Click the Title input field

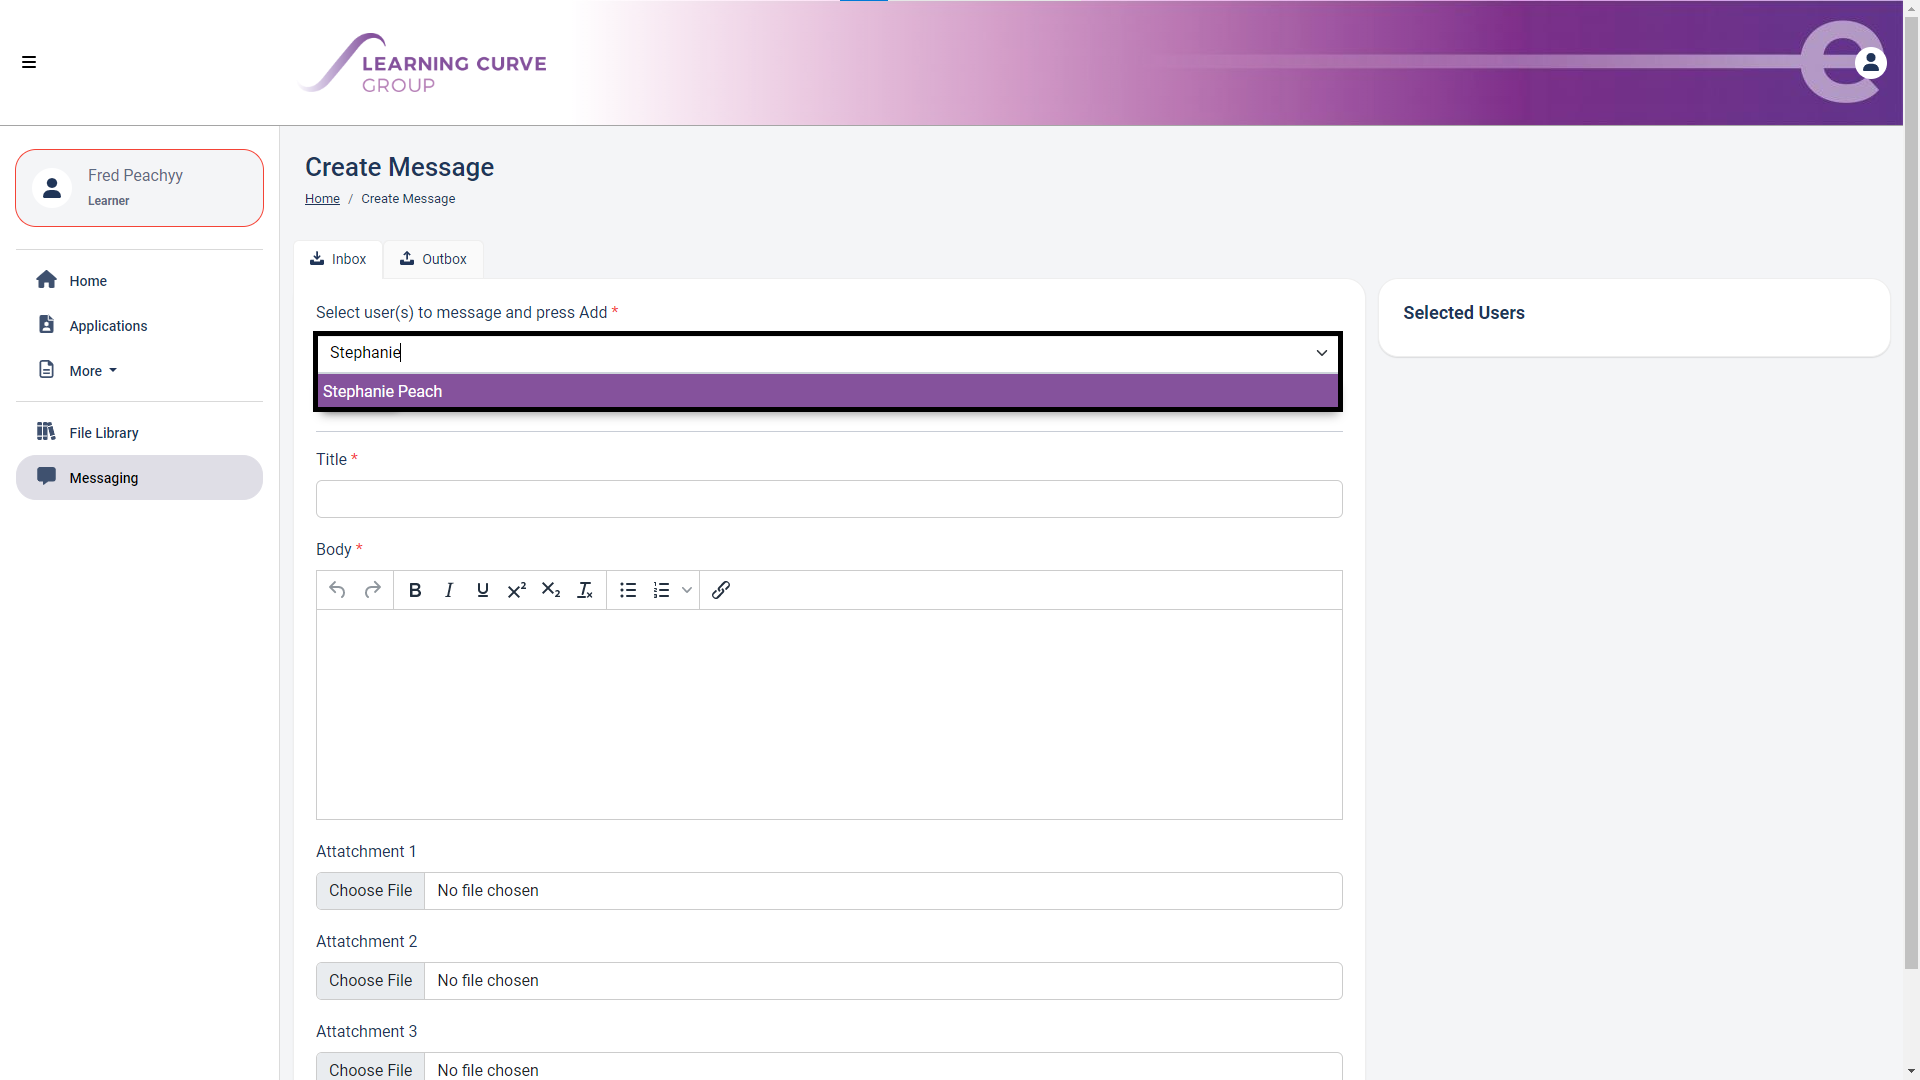point(829,499)
